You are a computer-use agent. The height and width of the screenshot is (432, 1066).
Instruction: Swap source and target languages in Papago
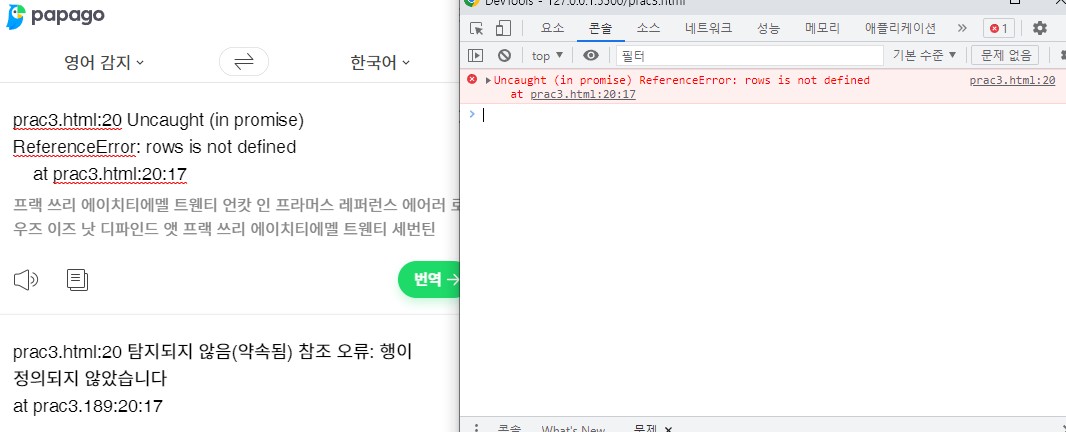point(243,62)
